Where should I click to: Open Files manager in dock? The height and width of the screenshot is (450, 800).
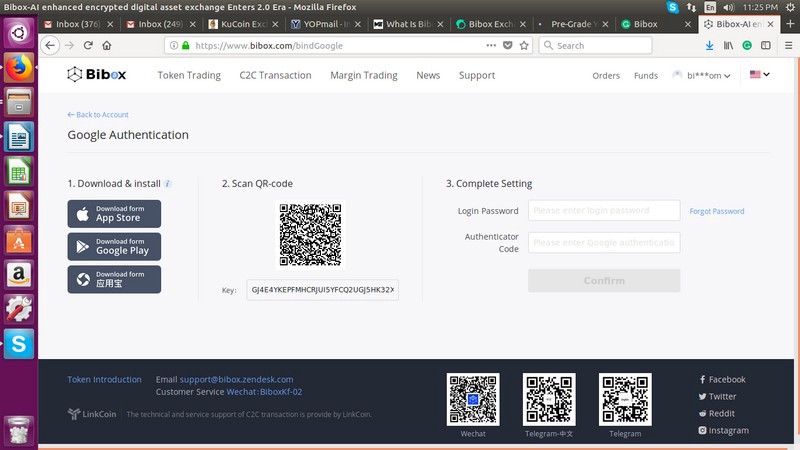coord(19,102)
